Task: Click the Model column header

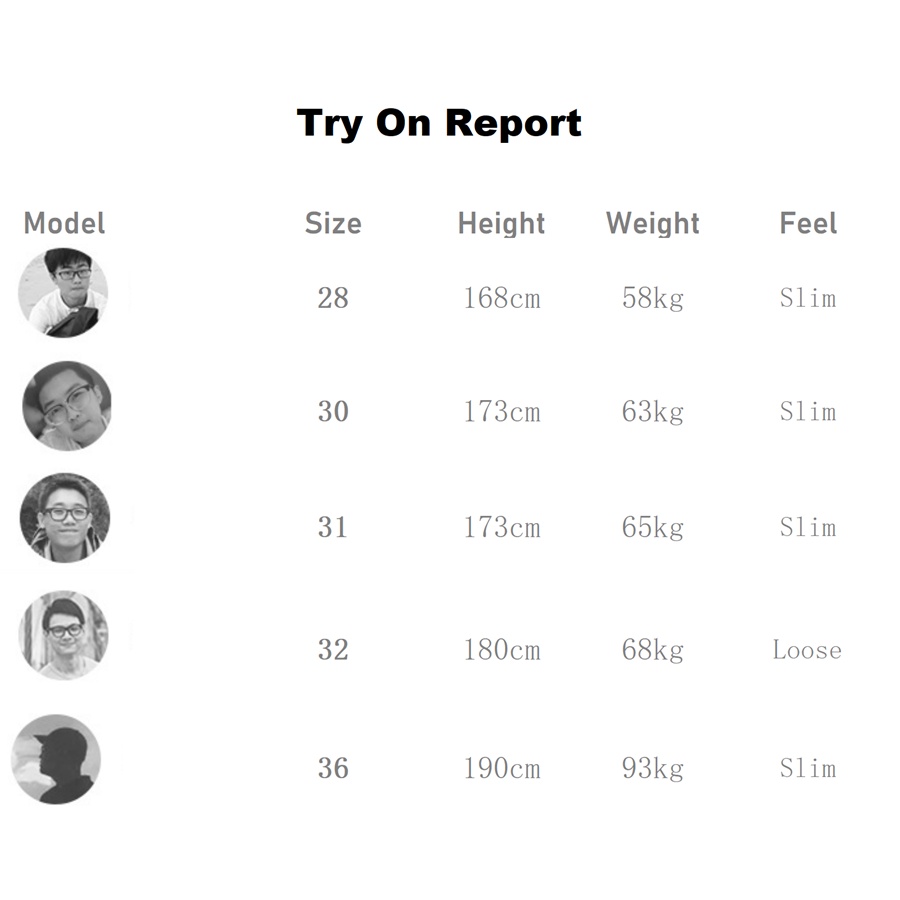Action: (64, 223)
